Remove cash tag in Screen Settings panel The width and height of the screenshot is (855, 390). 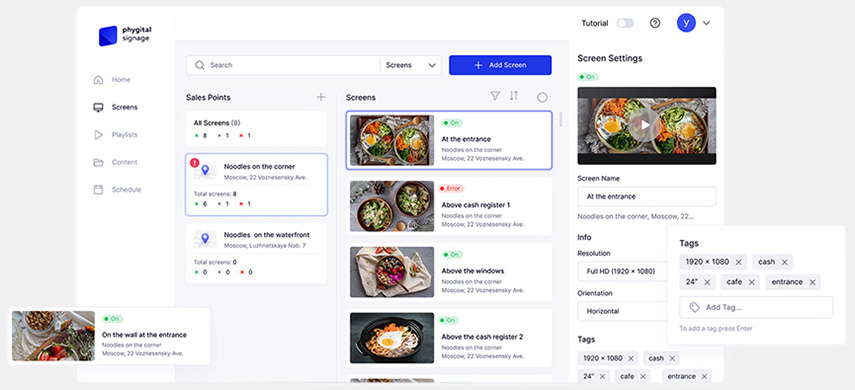point(672,359)
